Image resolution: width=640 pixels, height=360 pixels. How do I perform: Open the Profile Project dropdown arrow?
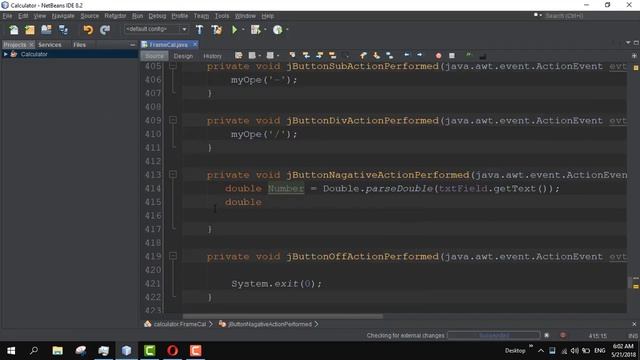(x=287, y=30)
